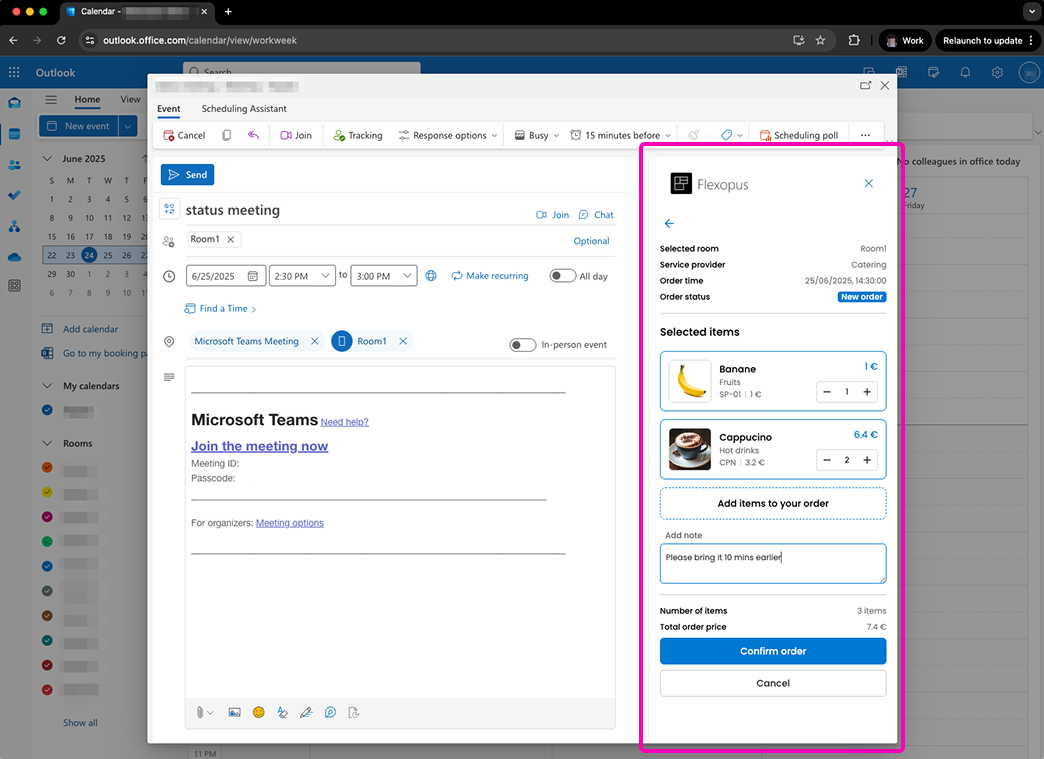The image size is (1044, 759).
Task: Increase Banane quantity with plus
Action: (867, 391)
